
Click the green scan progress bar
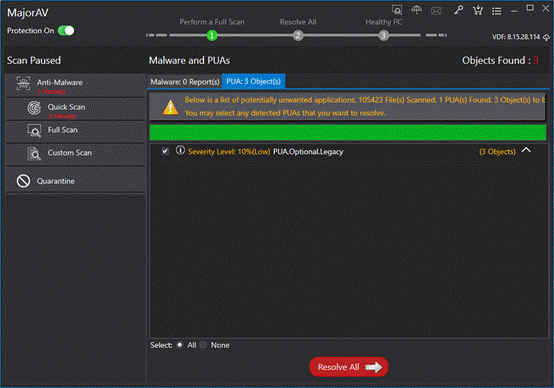click(x=348, y=133)
